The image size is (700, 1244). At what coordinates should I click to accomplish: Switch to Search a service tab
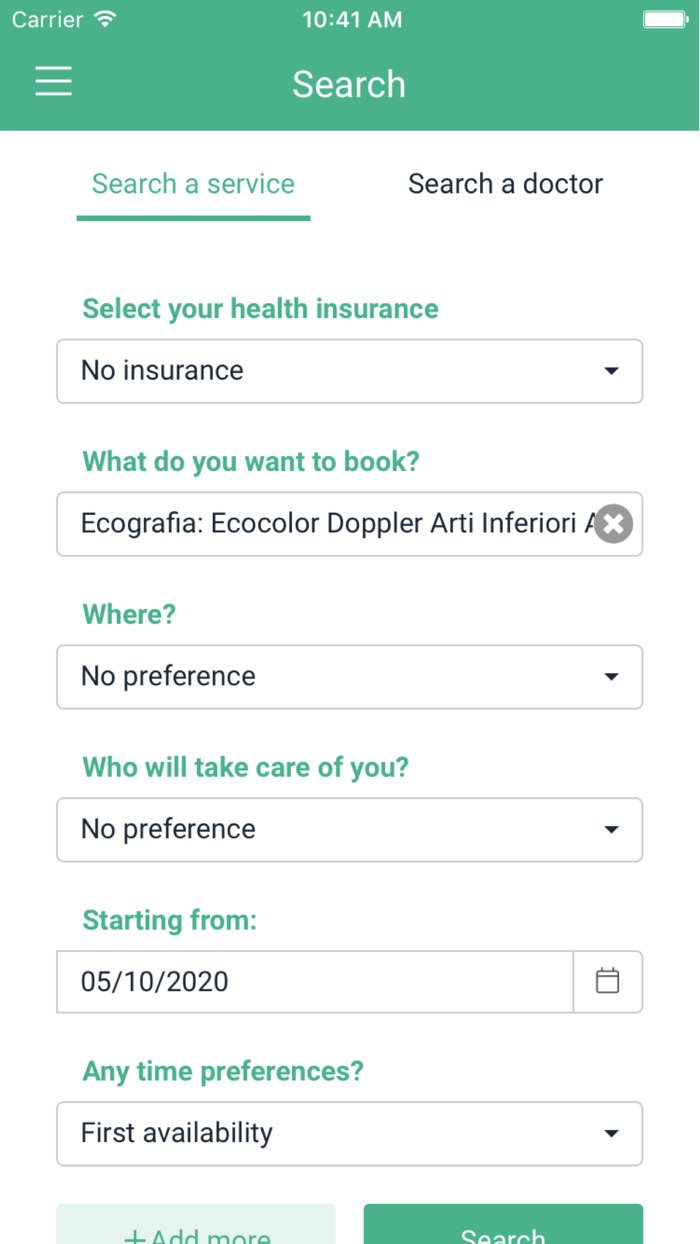[193, 185]
